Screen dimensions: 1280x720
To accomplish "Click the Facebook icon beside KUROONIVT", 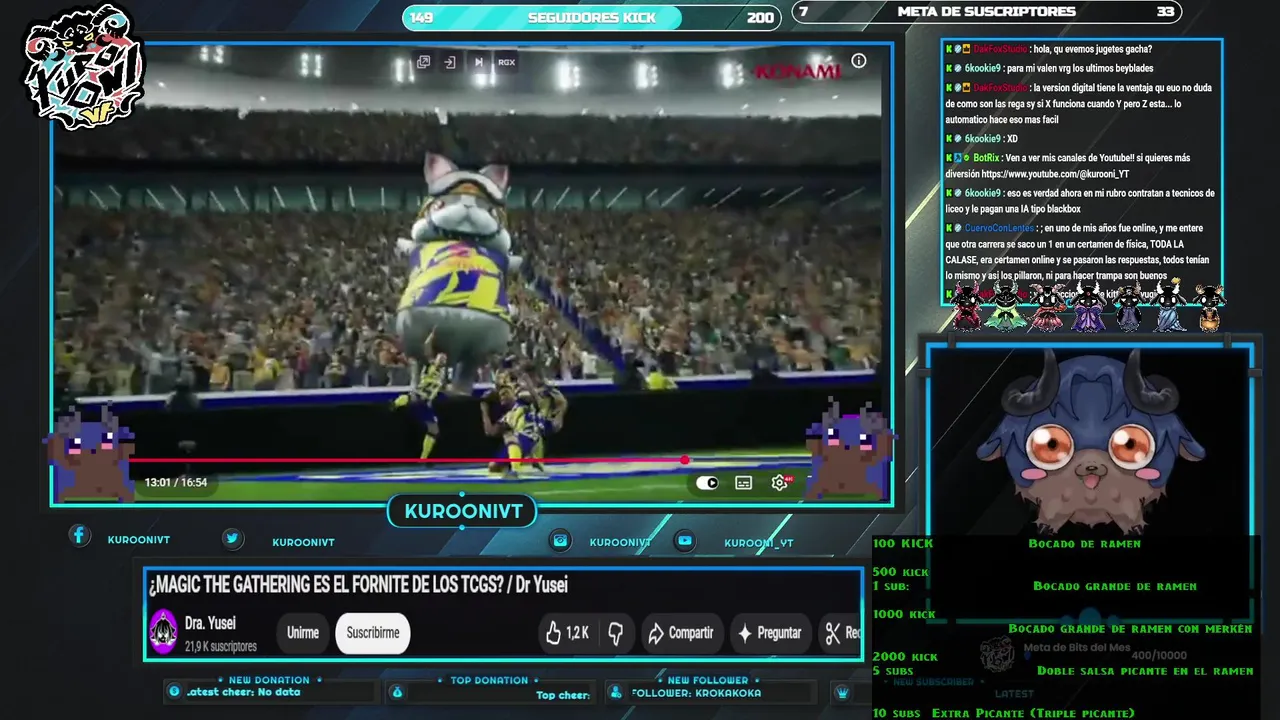I will [79, 535].
